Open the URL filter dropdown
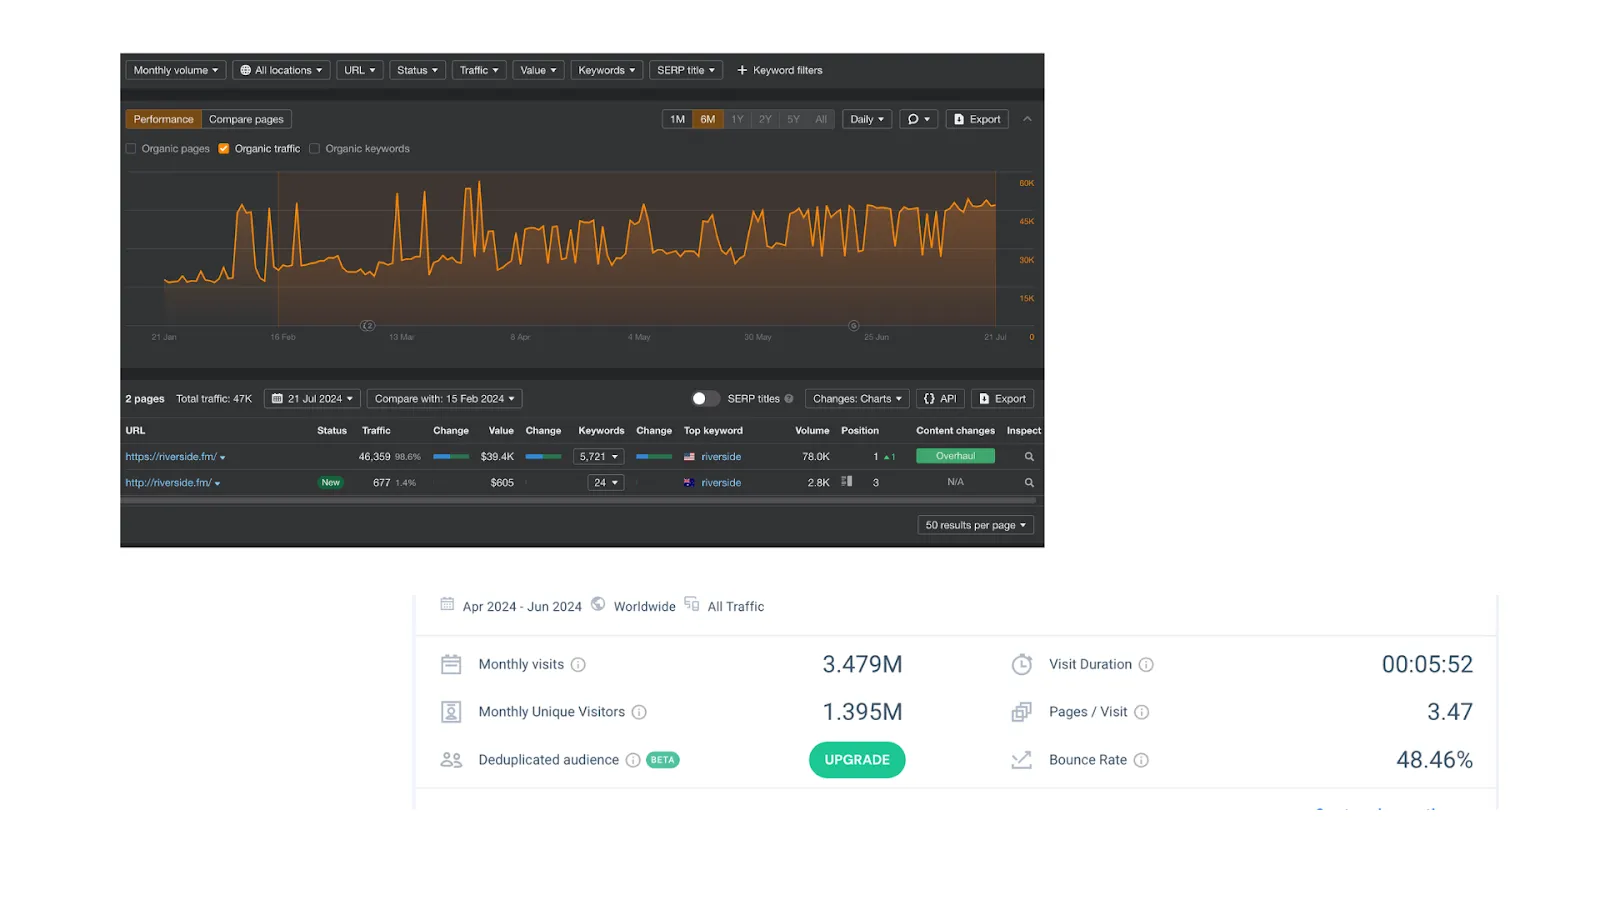Image resolution: width=1600 pixels, height=900 pixels. point(360,70)
